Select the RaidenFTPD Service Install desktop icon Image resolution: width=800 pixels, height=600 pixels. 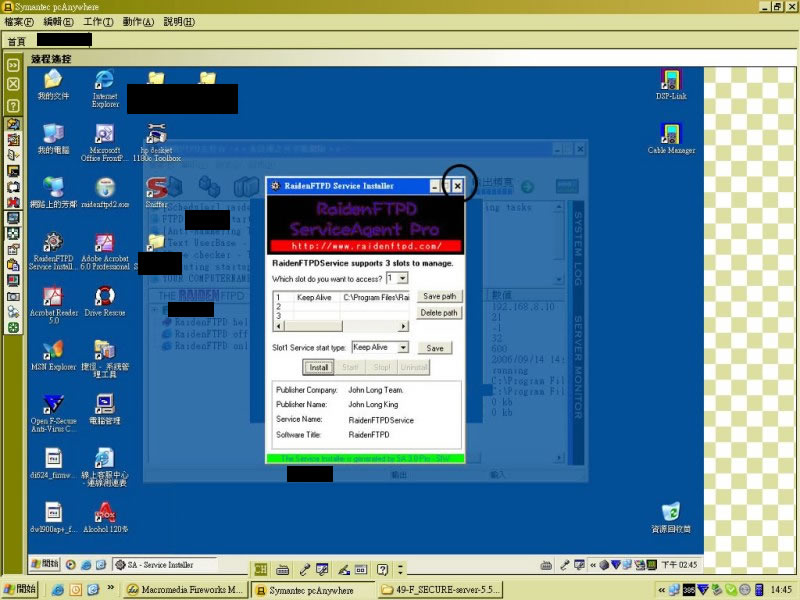click(x=53, y=251)
